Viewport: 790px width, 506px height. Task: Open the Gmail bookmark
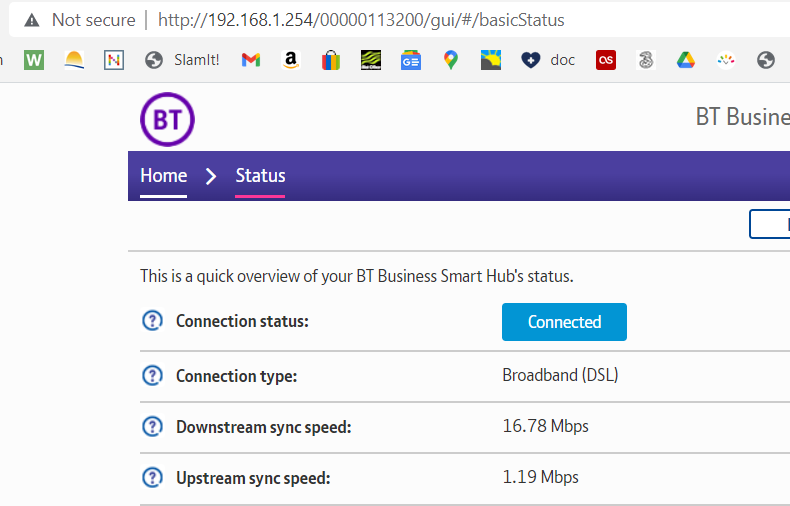(x=251, y=60)
